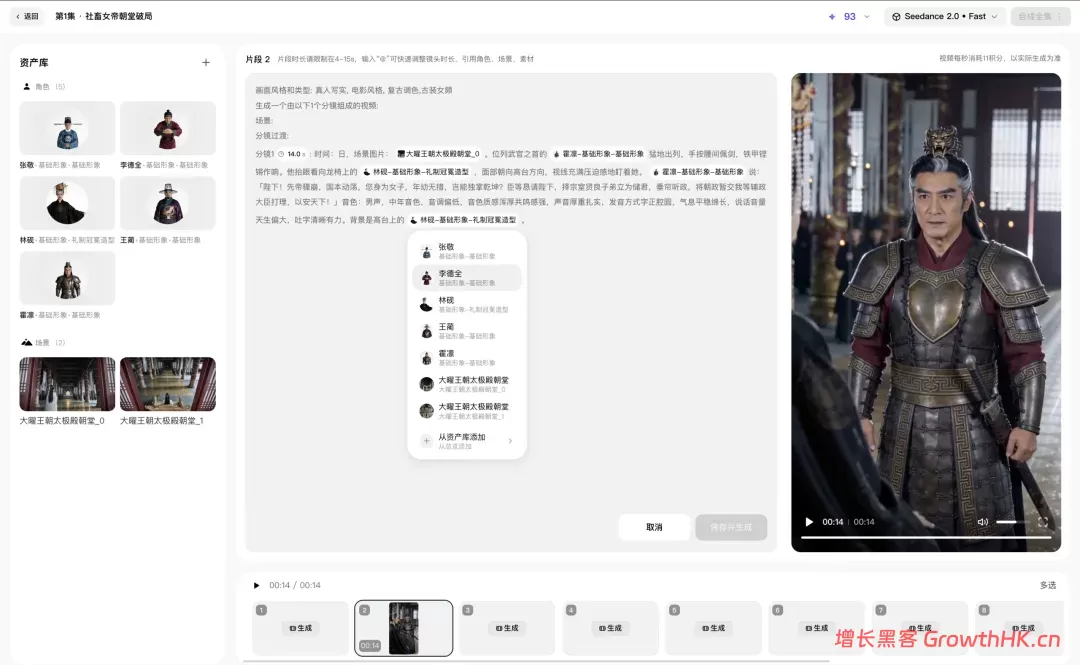Select segment 2 thumbnail in the timeline

404,628
